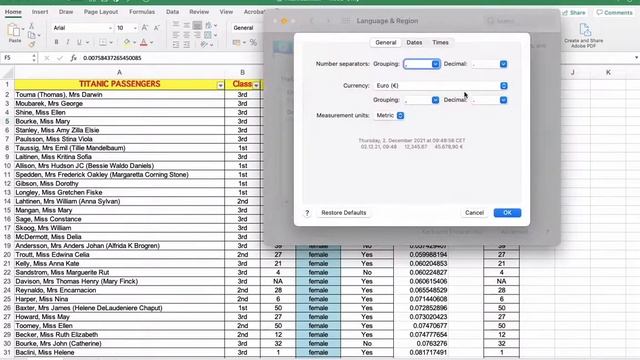Switch to the Dates tab
This screenshot has width=640, height=360.
[414, 42]
